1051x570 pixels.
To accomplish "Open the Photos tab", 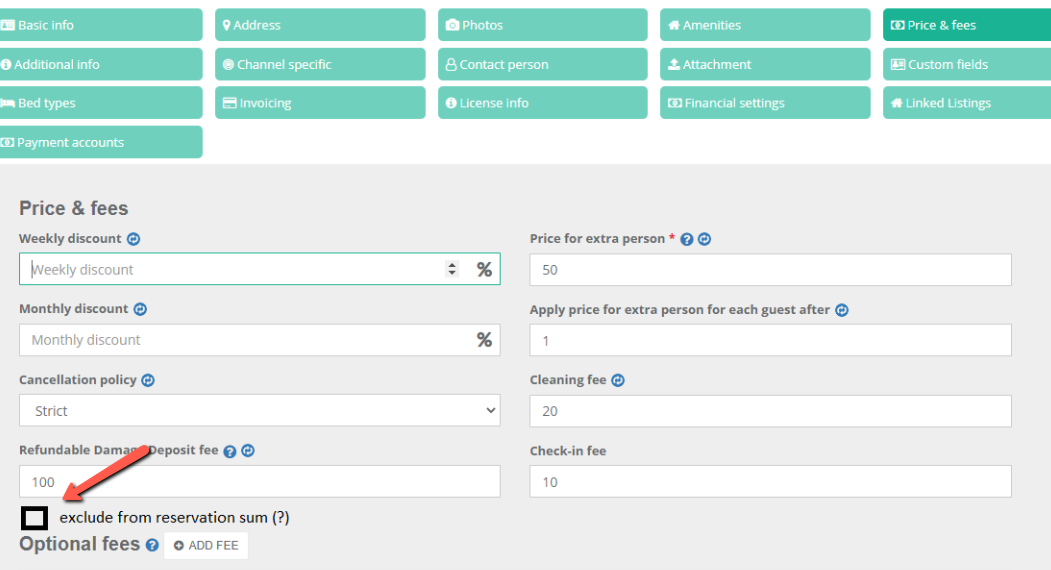I will click(542, 25).
